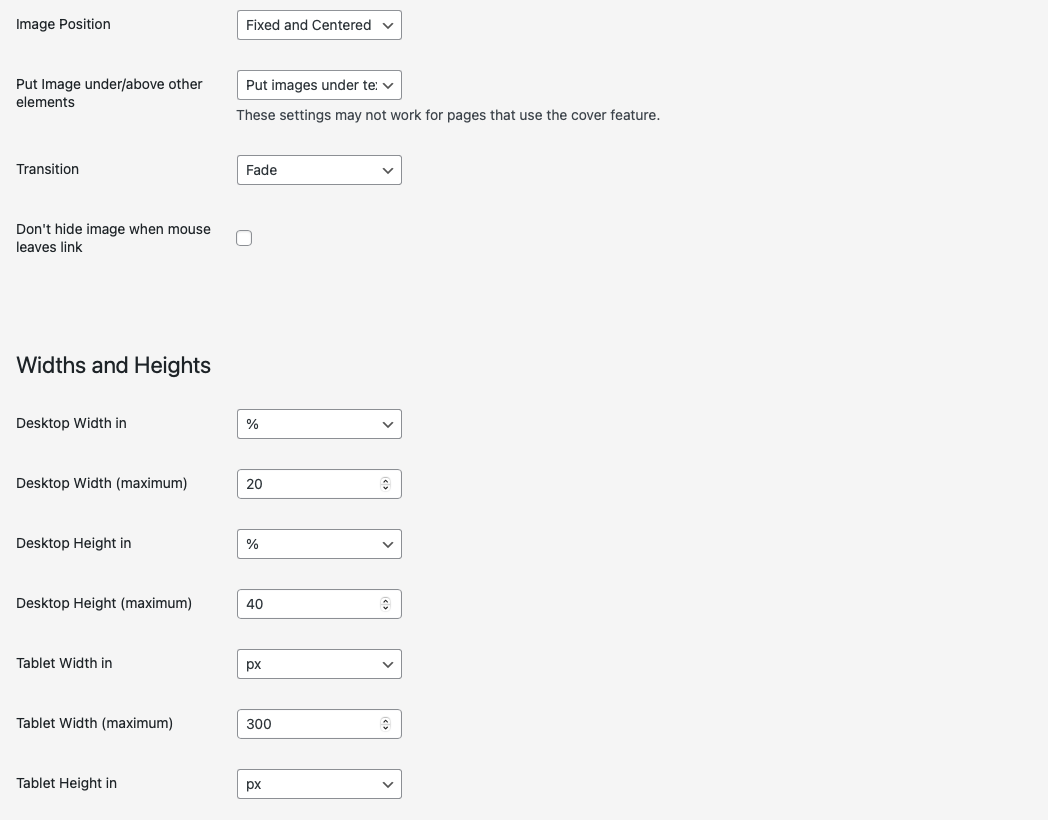Focus the Desktop Height (maximum) field
This screenshot has width=1048, height=820.
click(305, 604)
